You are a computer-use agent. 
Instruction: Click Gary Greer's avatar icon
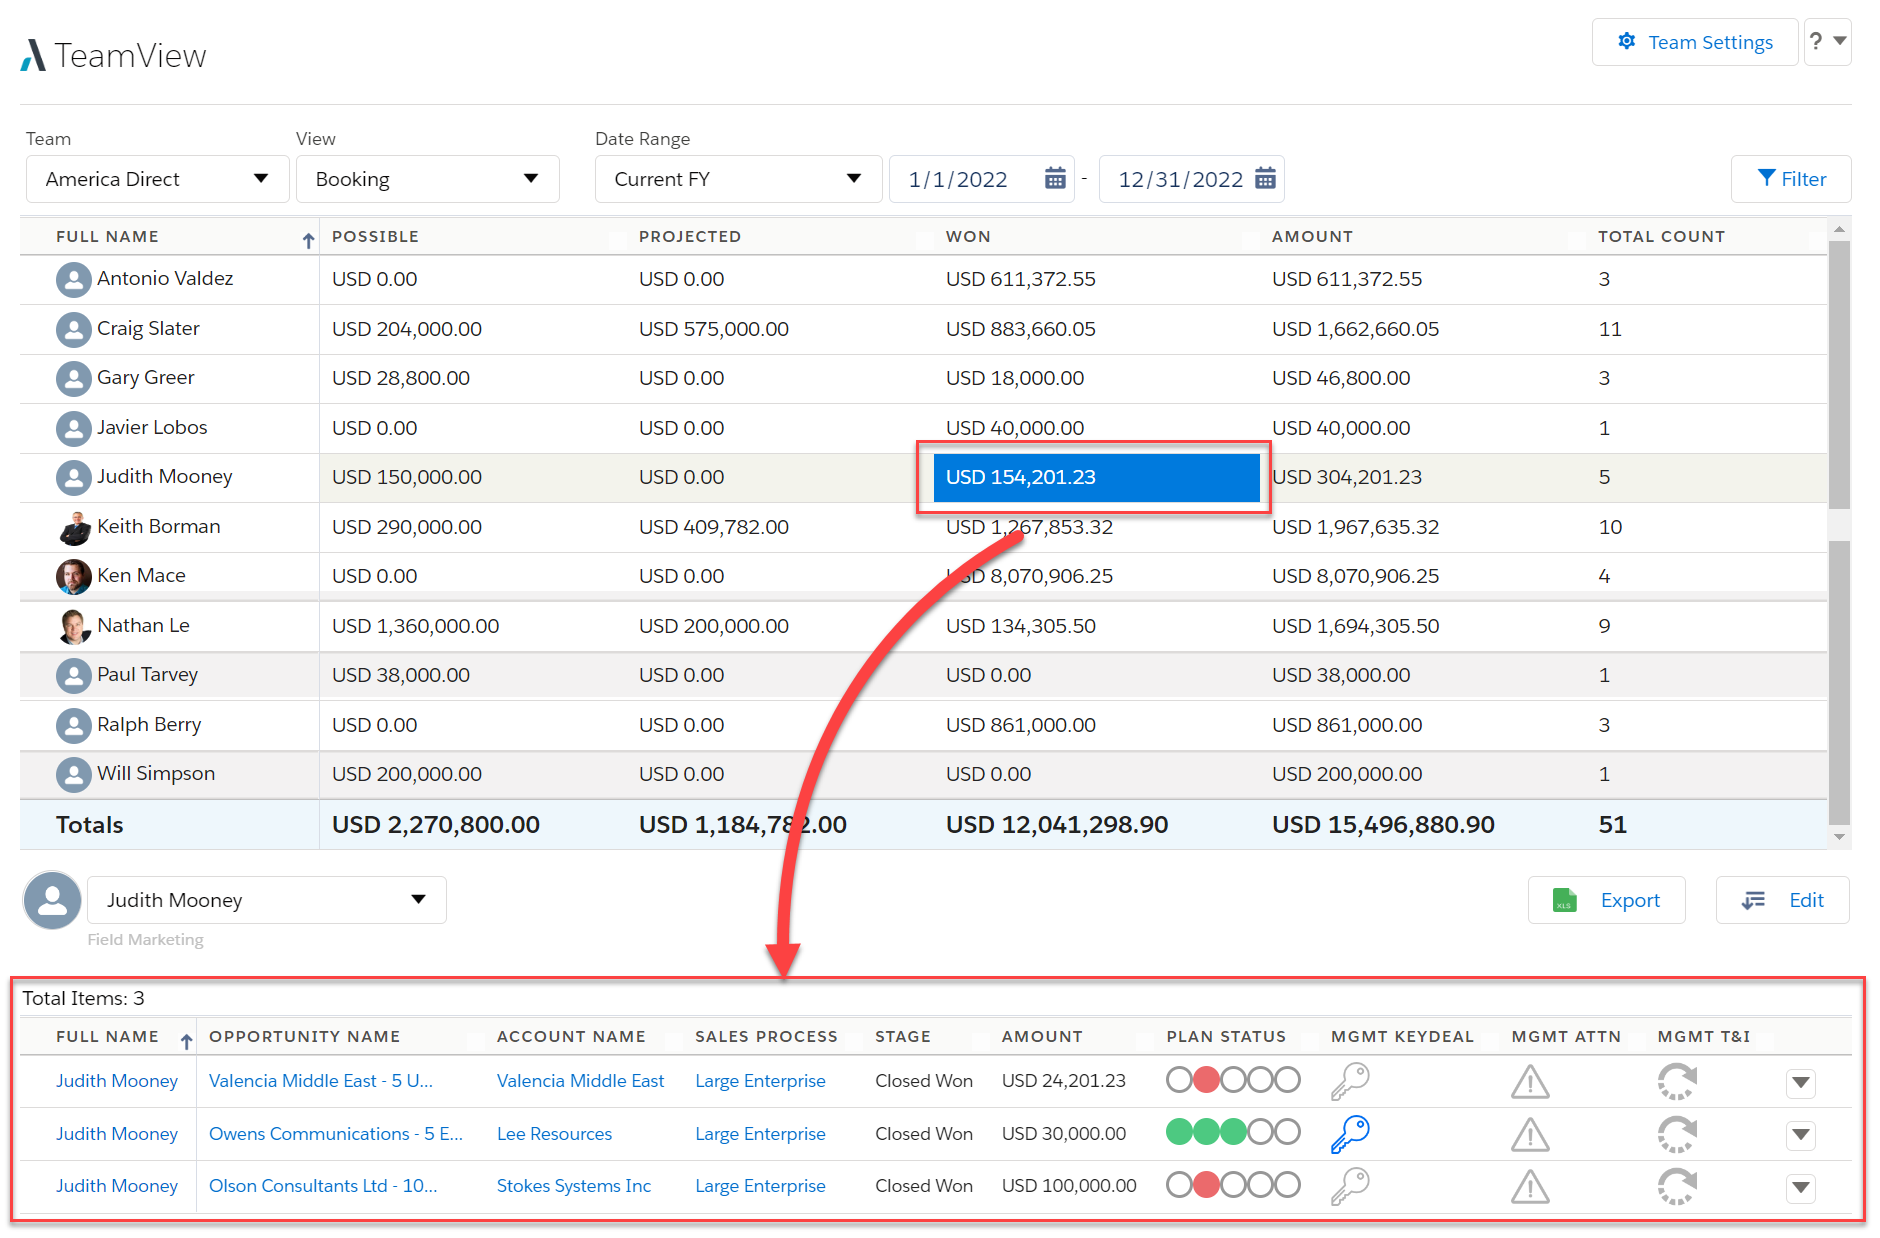click(x=73, y=378)
